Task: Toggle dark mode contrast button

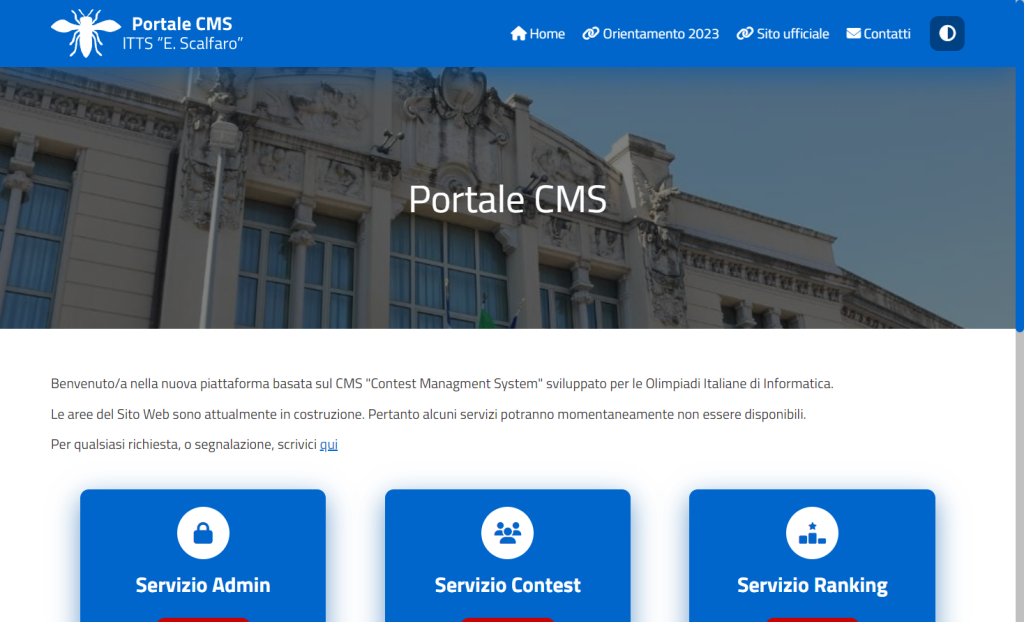Action: pos(947,33)
